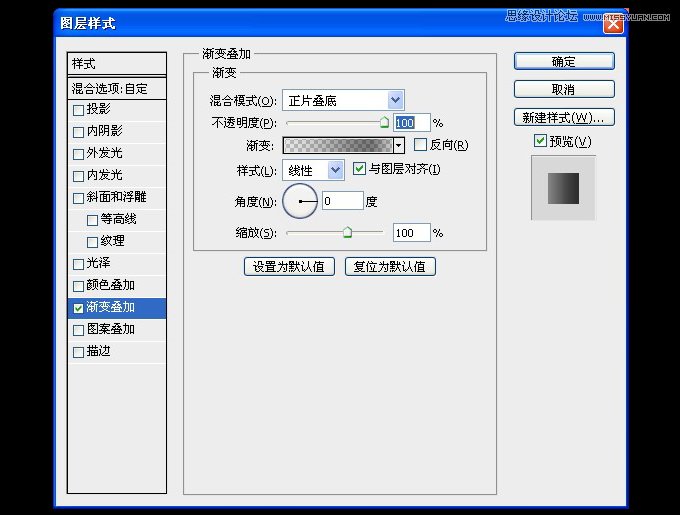This screenshot has height=515, width=680.
Task: Close the 图层样式 dialog
Action: point(613,24)
